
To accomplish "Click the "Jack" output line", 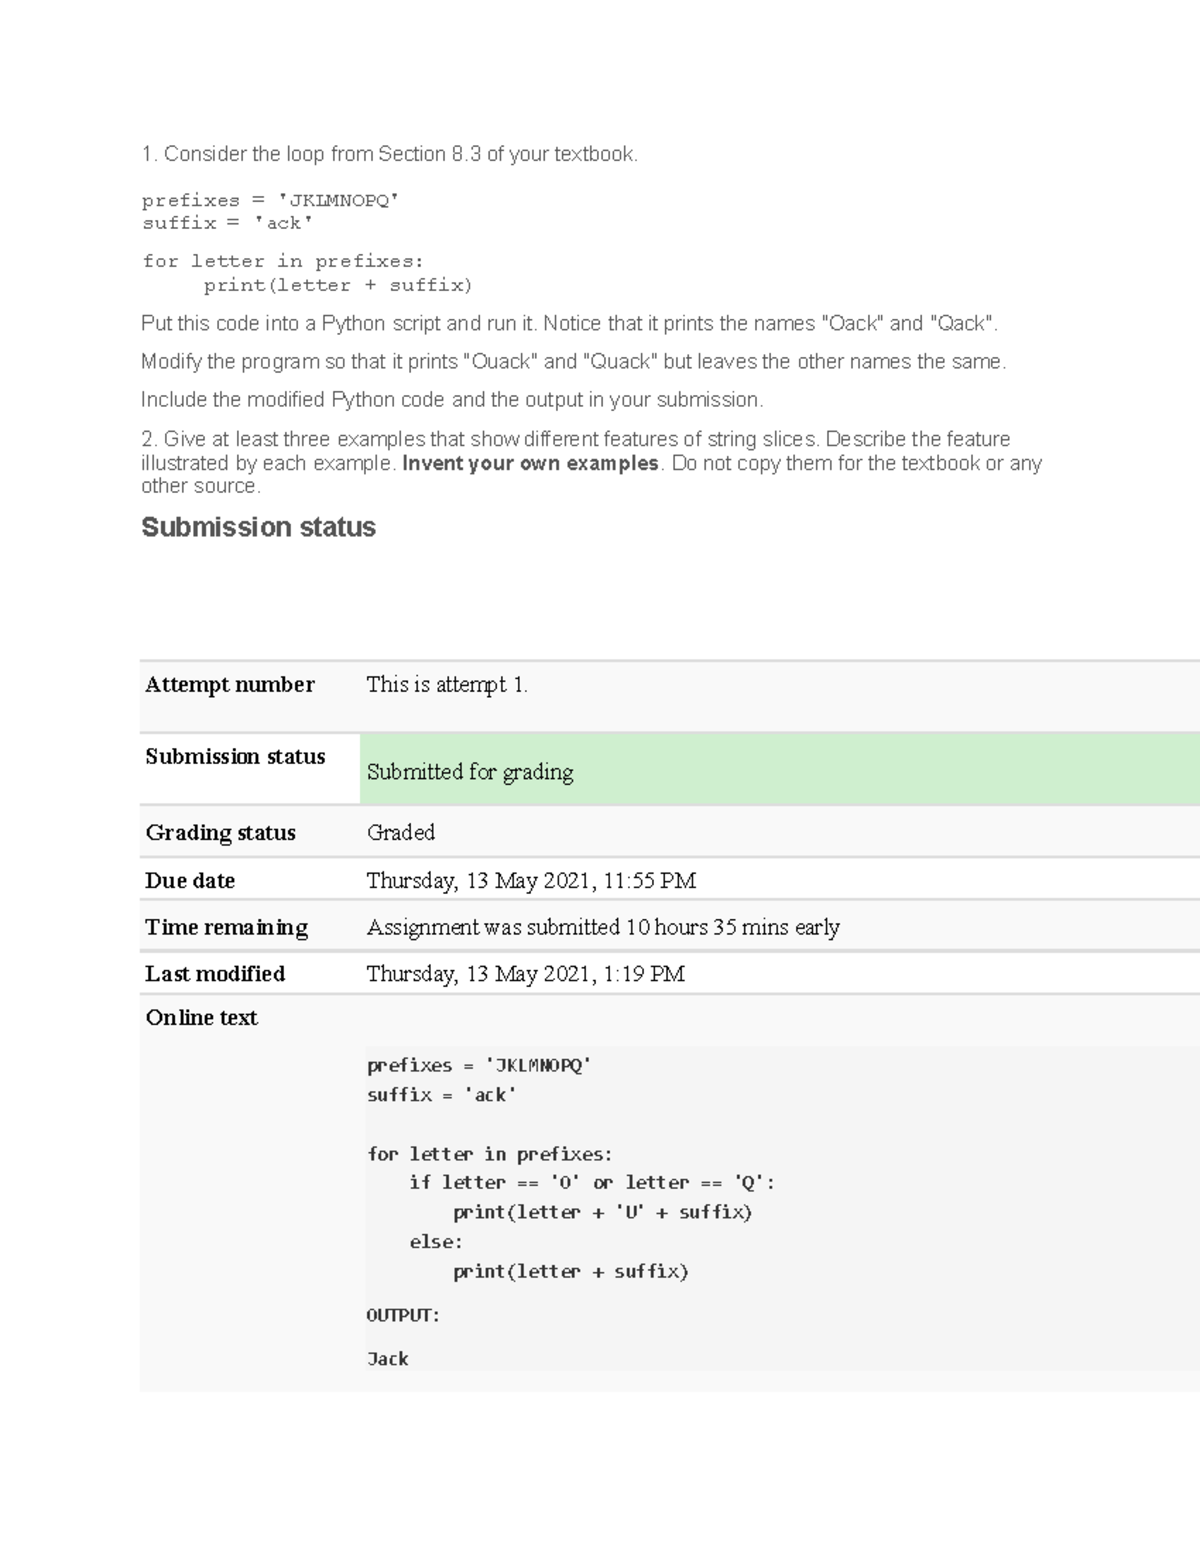I will [x=388, y=1359].
